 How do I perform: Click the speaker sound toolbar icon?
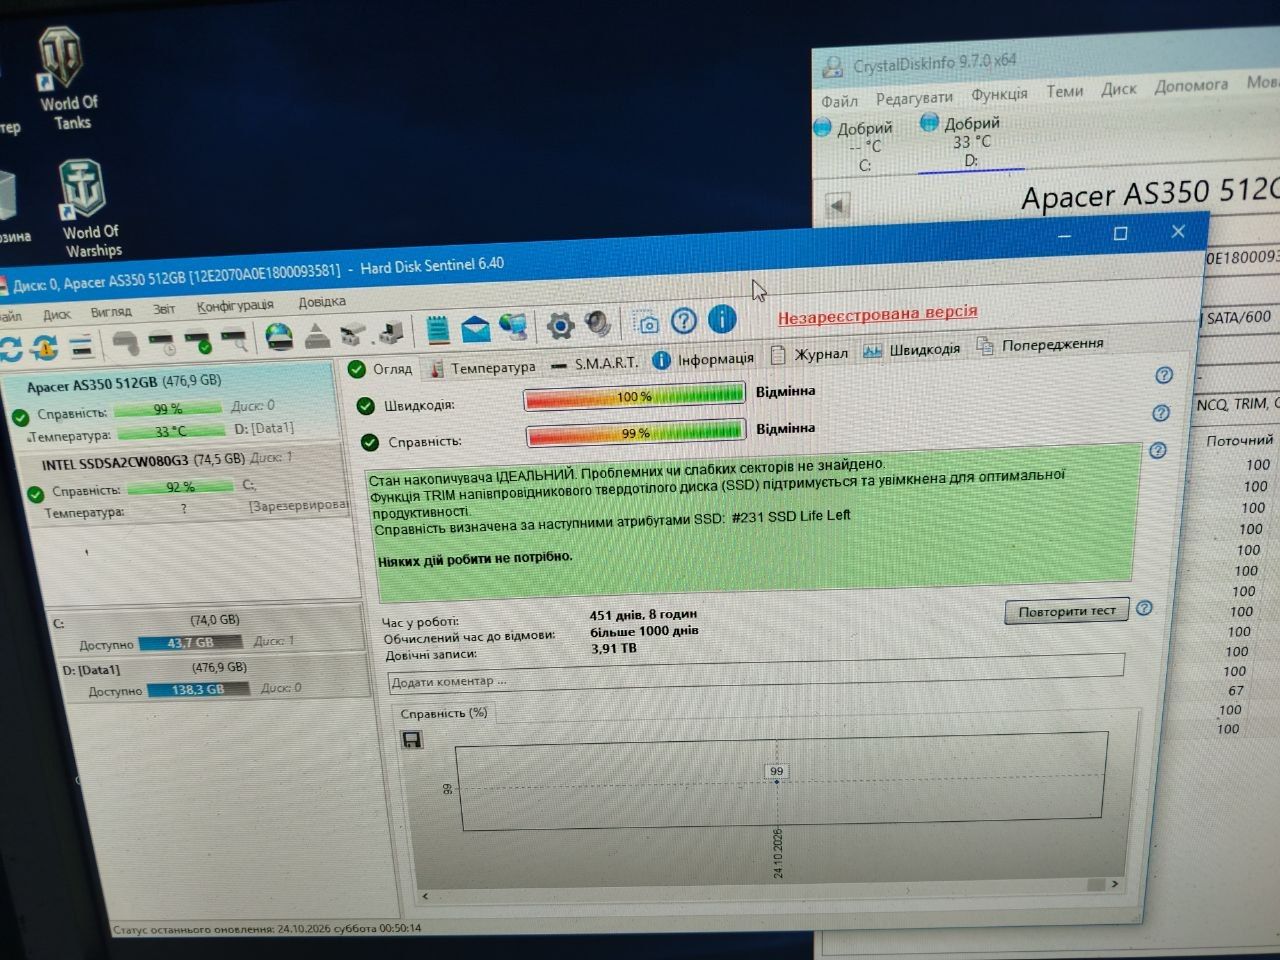point(598,323)
